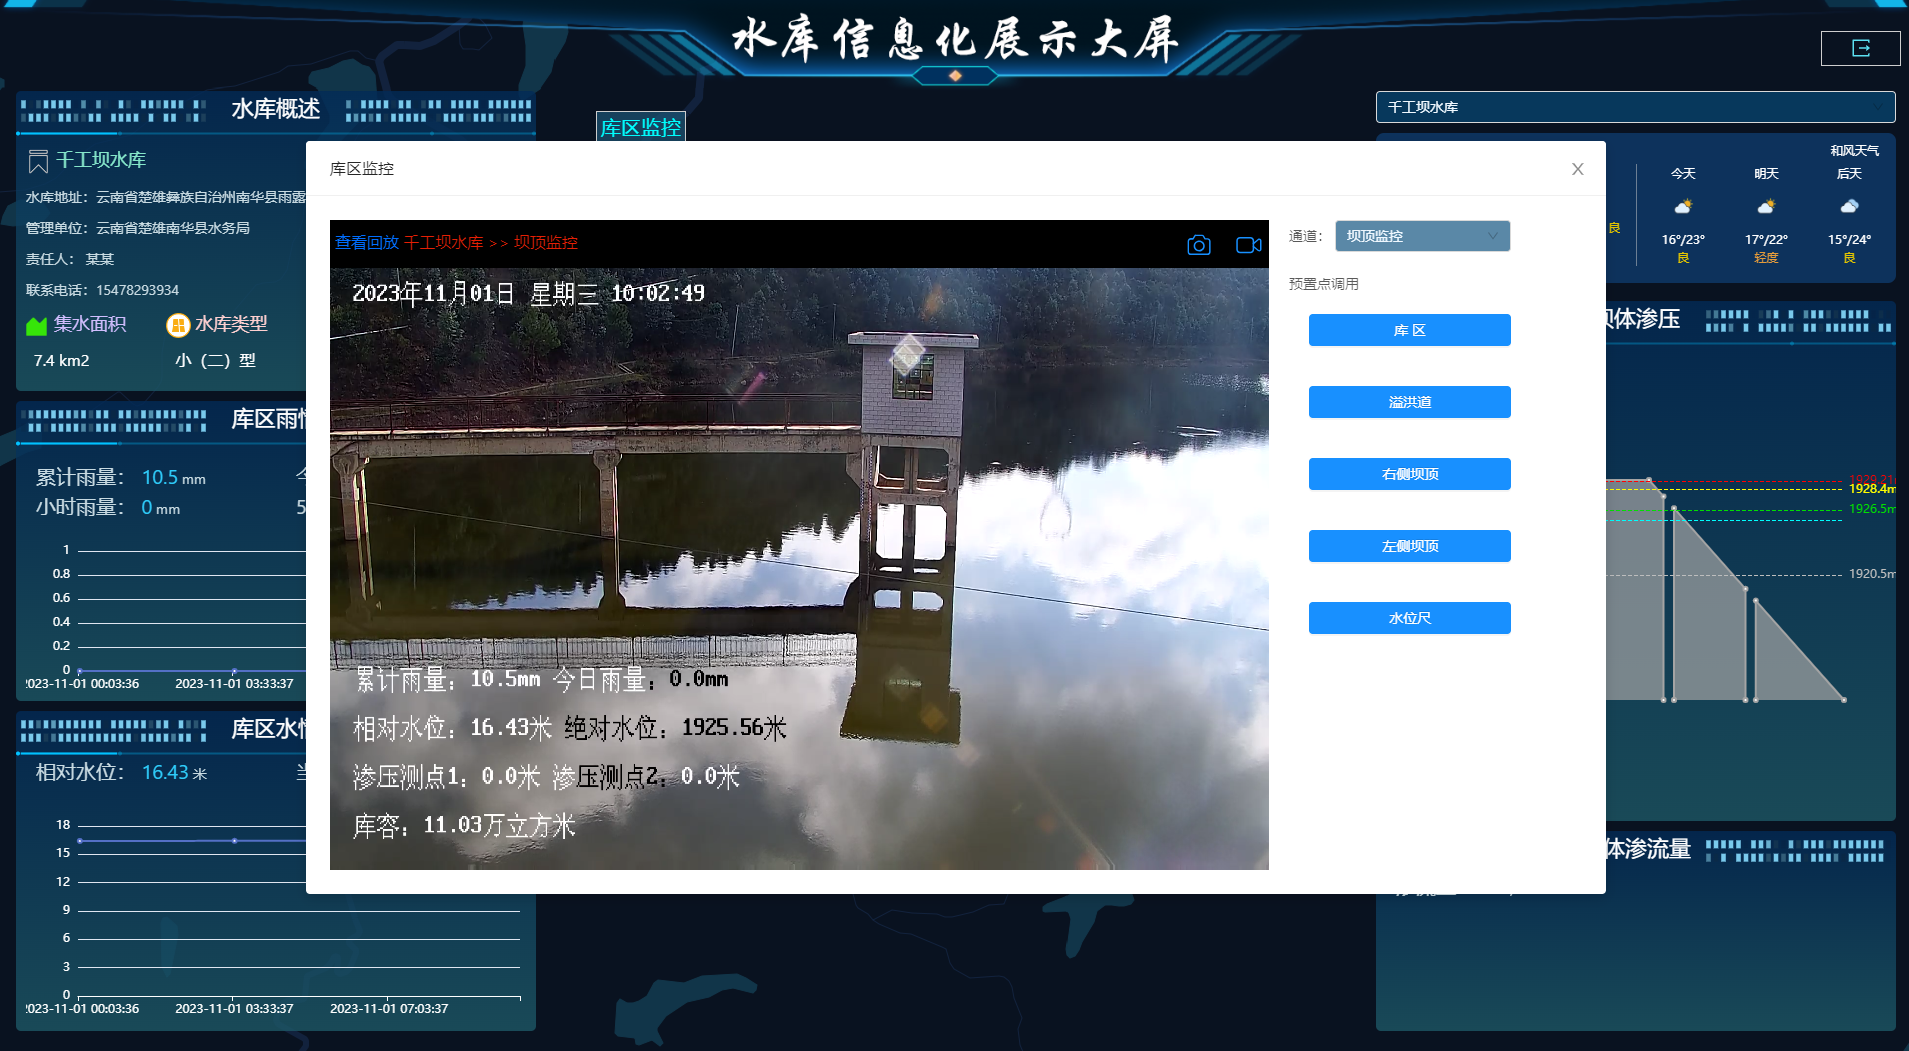Click the green 集水面积 icon

coord(37,325)
